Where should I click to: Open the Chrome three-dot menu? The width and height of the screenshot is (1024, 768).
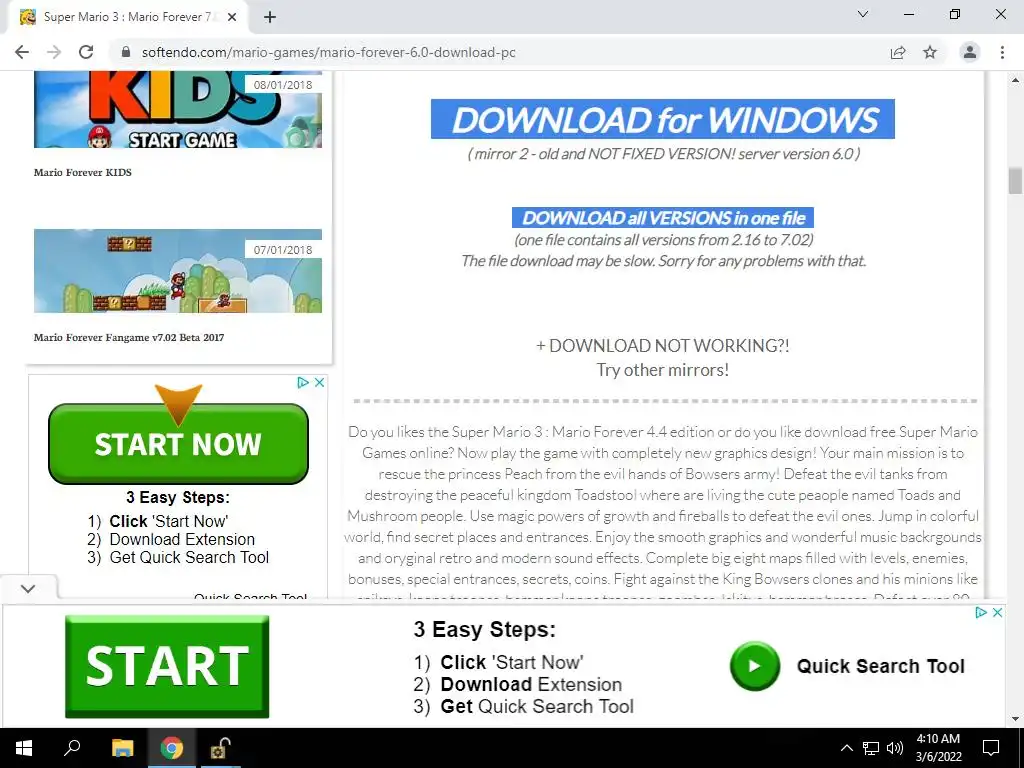1002,52
